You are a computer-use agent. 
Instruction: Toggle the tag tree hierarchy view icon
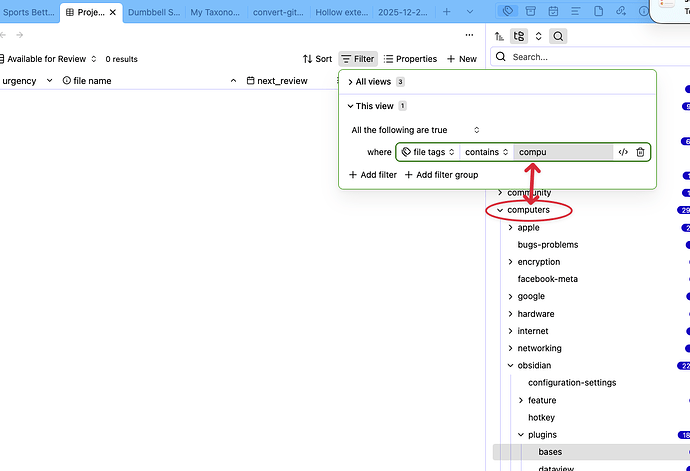(x=518, y=36)
